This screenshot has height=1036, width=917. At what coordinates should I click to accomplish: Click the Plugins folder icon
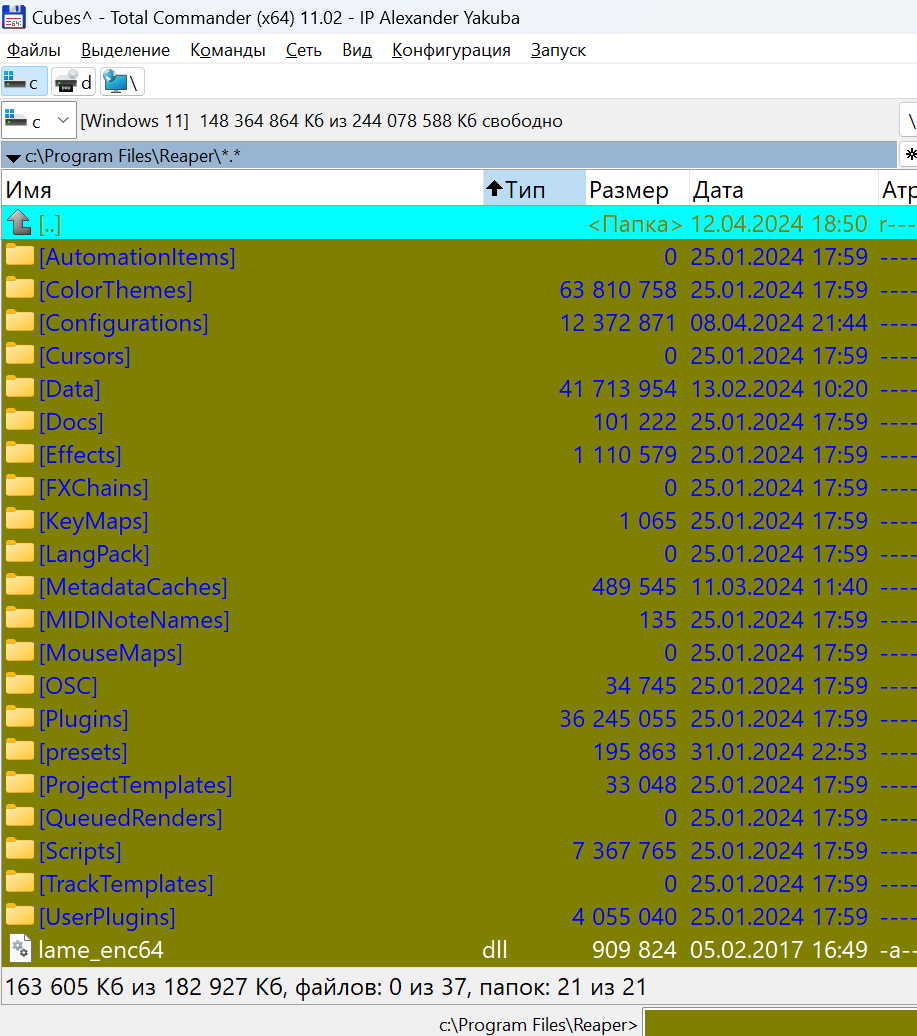(20, 718)
